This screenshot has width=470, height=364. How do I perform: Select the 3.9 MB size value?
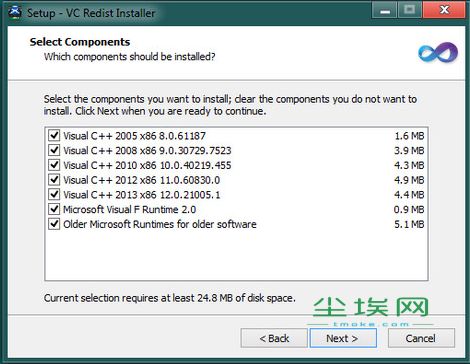(x=409, y=150)
